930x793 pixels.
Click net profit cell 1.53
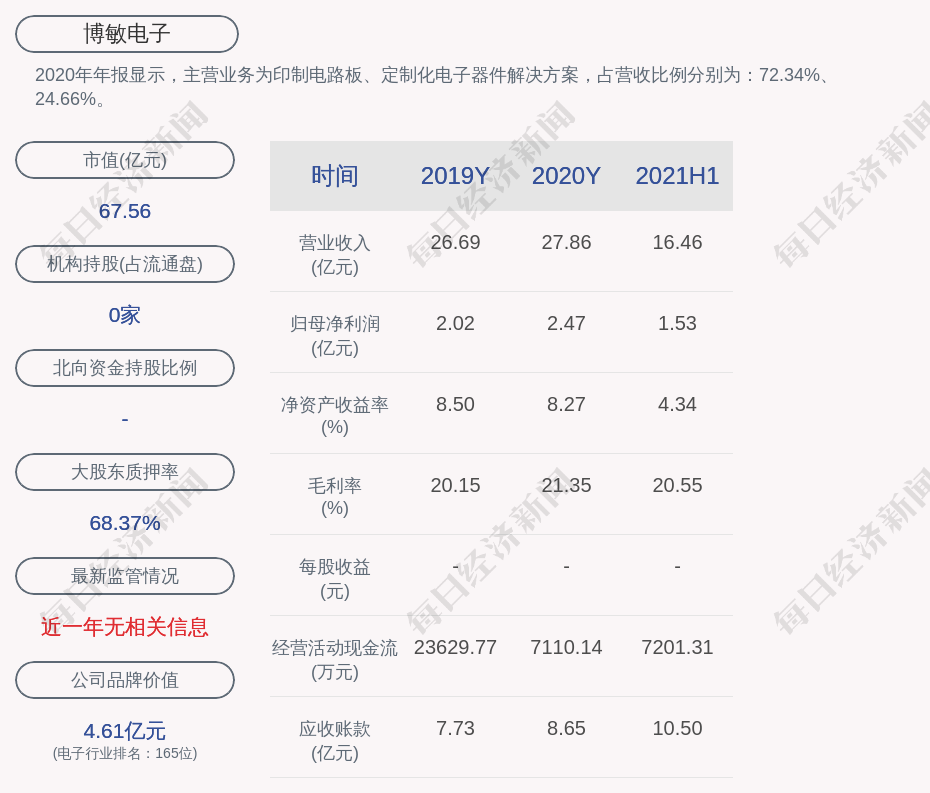(x=677, y=323)
